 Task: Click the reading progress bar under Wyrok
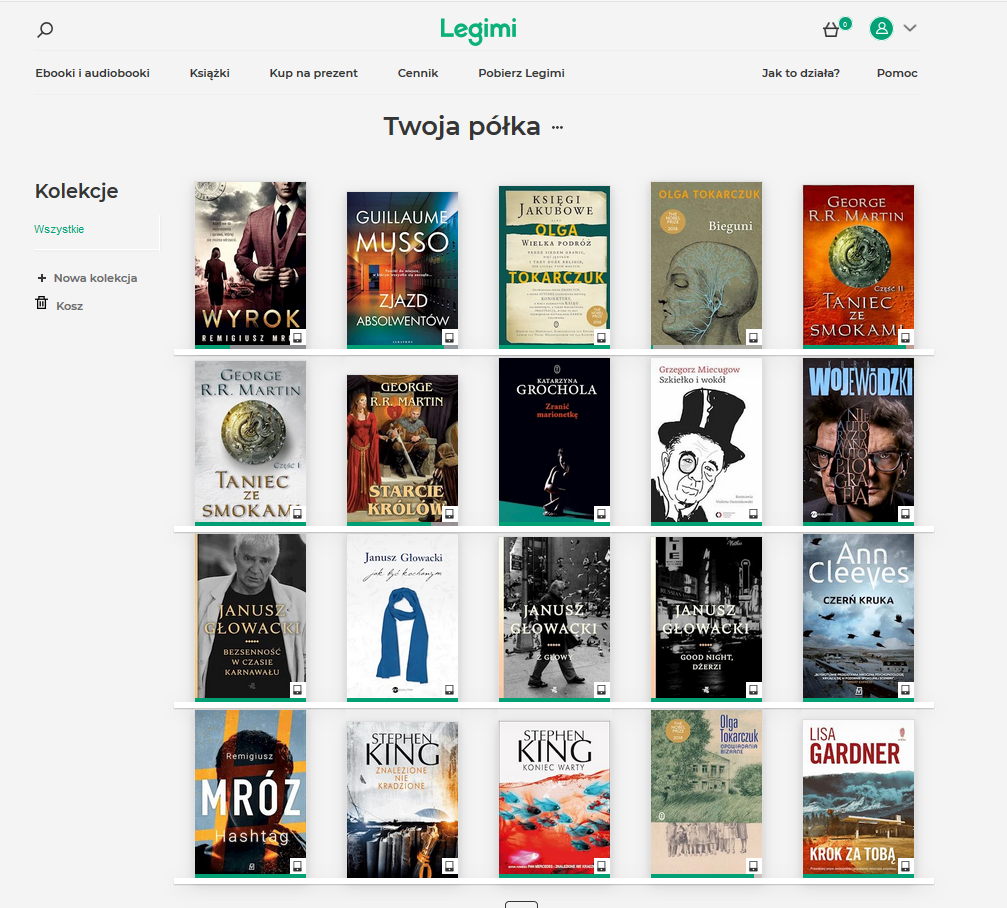tap(250, 347)
